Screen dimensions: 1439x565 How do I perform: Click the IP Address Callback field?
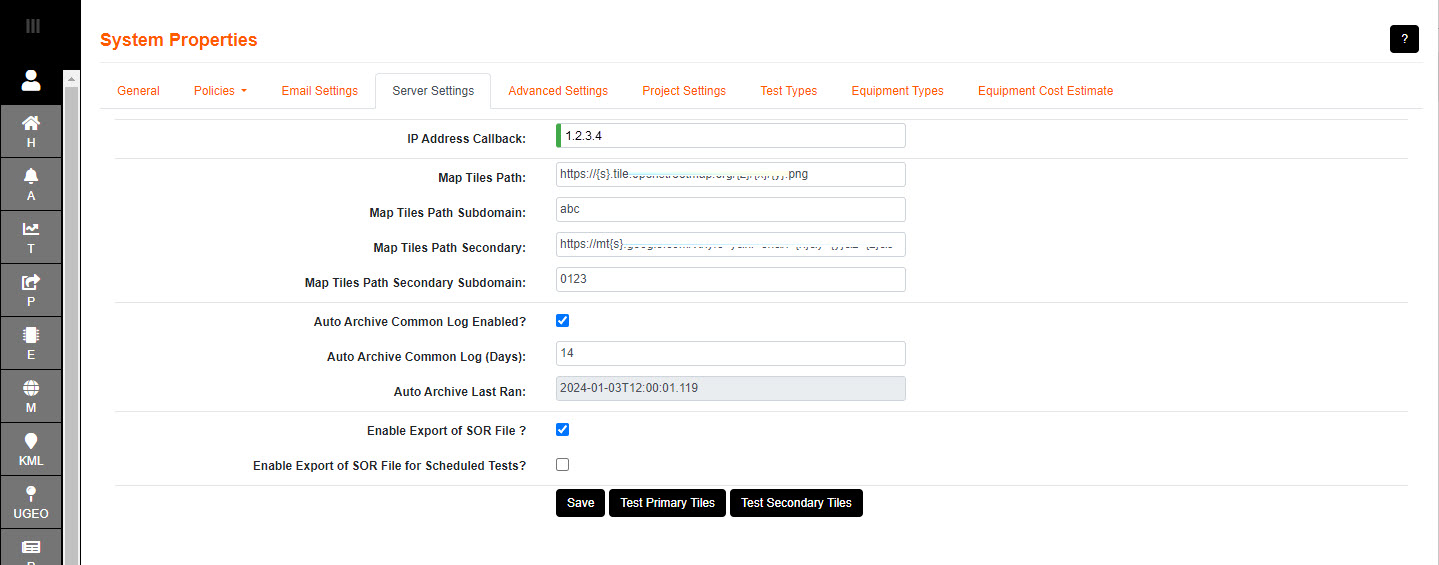(x=732, y=136)
